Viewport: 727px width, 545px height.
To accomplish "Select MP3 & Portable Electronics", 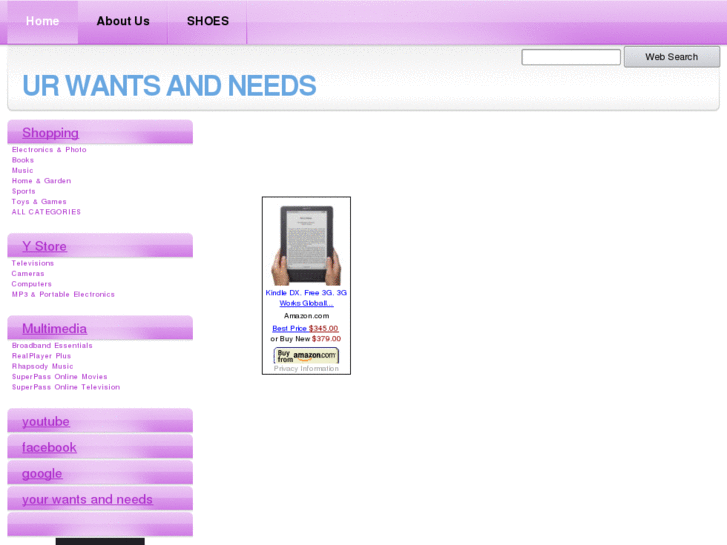I will pyautogui.click(x=63, y=295).
